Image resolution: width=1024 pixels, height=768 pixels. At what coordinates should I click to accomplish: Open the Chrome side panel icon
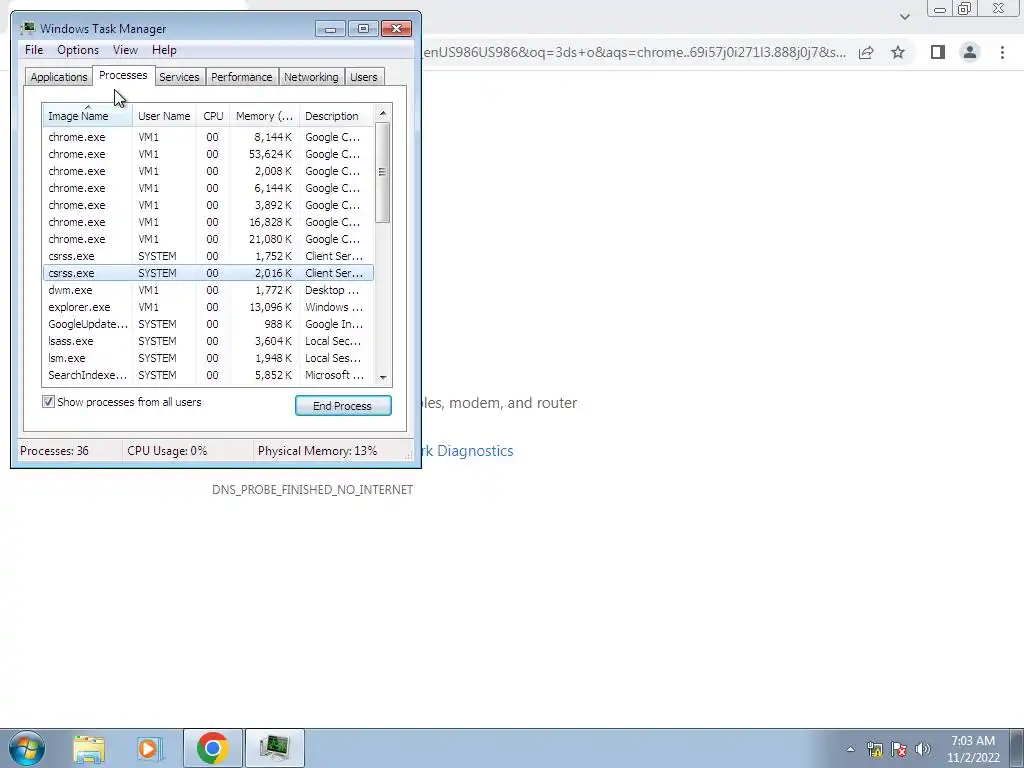(x=938, y=52)
